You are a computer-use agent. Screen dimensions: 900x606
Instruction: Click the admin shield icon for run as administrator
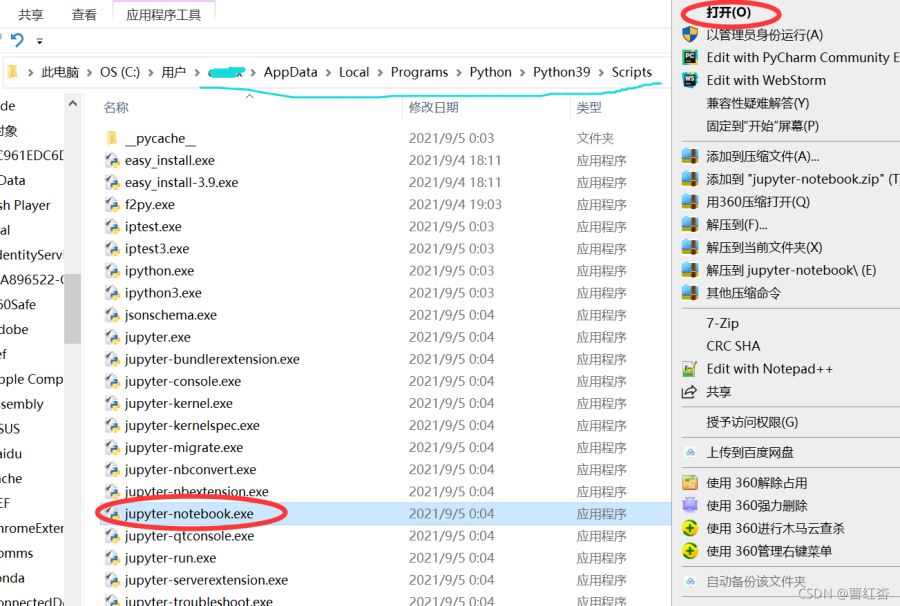coord(689,35)
